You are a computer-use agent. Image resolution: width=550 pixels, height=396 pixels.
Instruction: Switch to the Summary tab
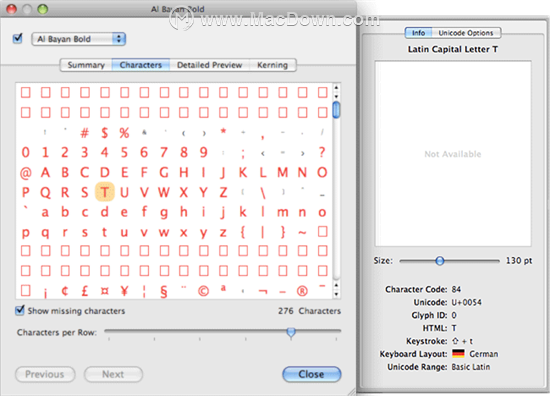(86, 65)
